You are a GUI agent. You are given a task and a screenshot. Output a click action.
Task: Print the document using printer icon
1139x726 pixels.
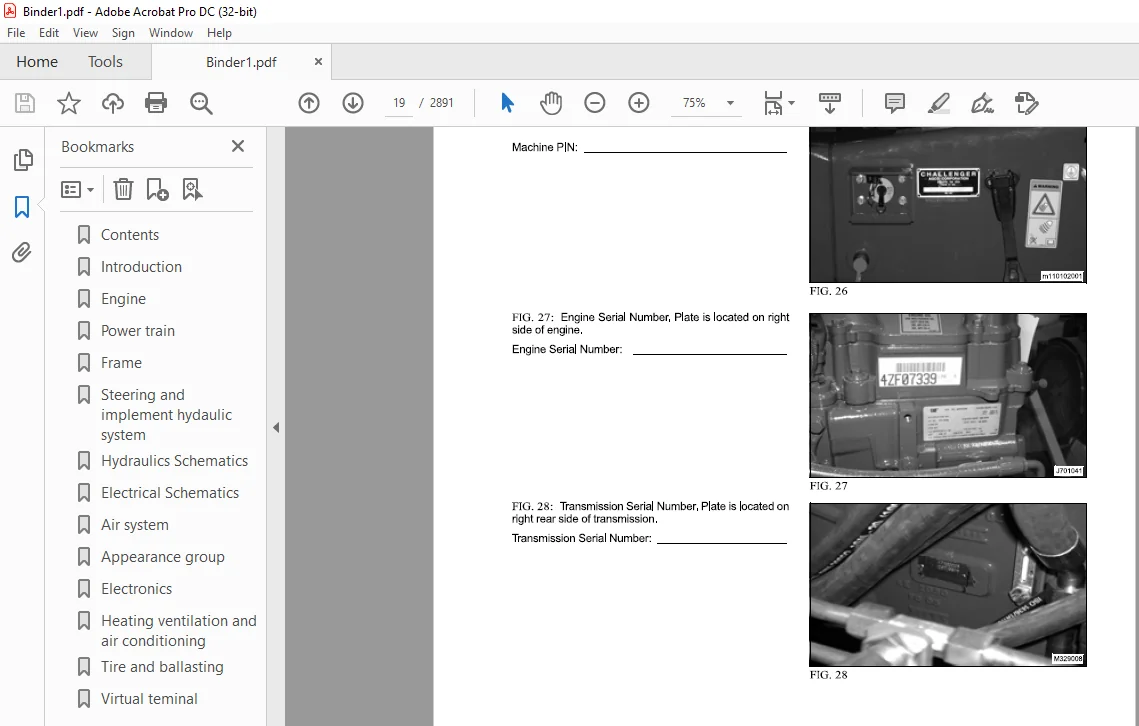pyautogui.click(x=156, y=103)
